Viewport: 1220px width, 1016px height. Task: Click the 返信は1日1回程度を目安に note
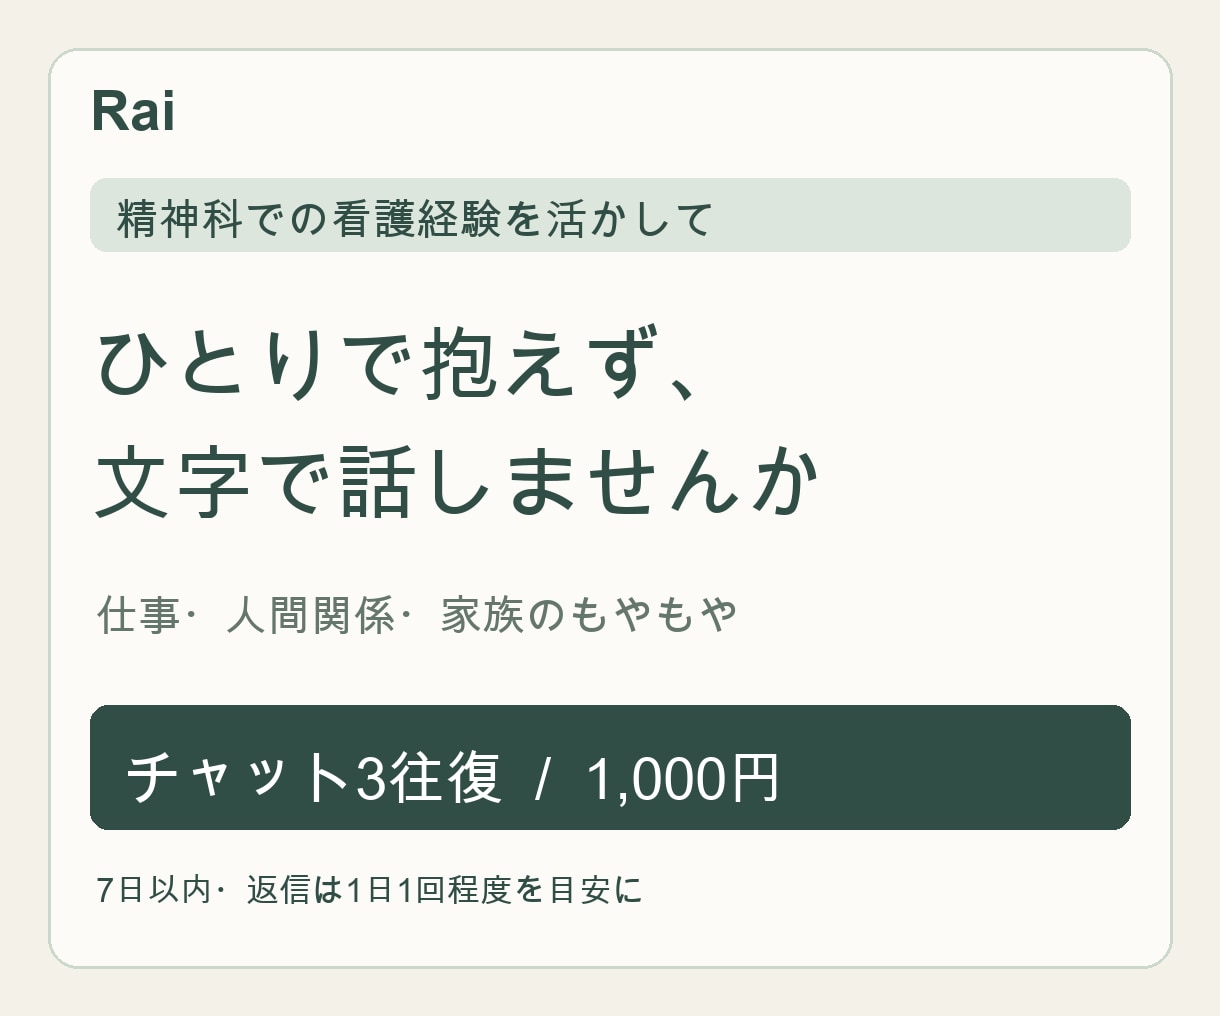(x=444, y=889)
